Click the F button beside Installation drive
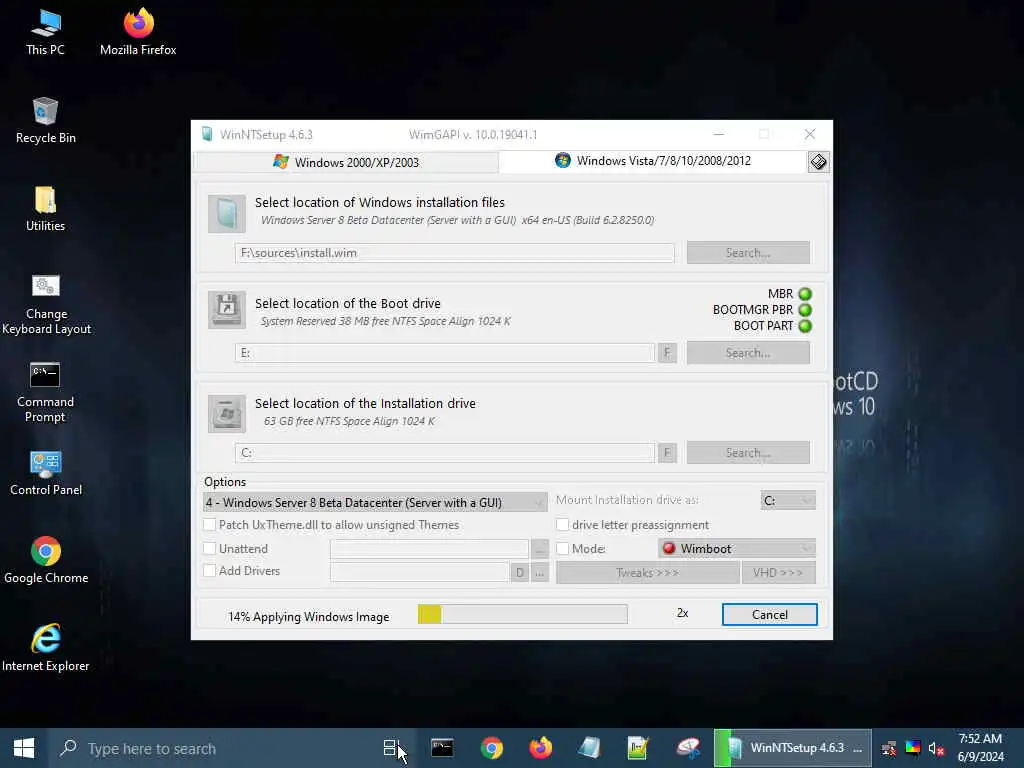Viewport: 1024px width, 768px height. point(667,453)
